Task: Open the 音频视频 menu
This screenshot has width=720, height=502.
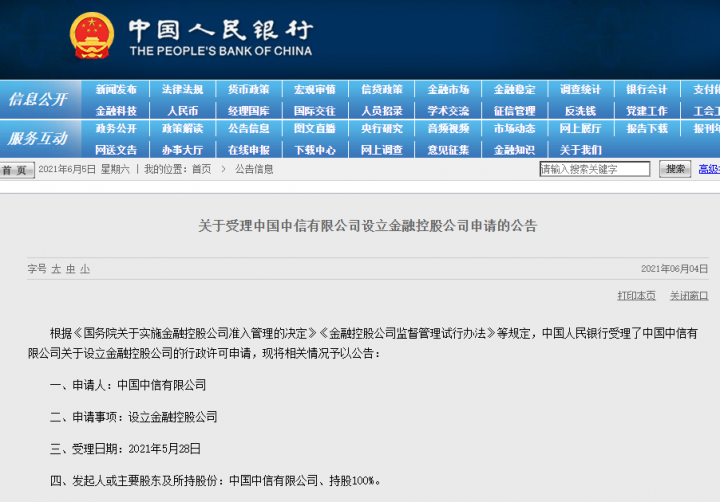Action: coord(448,129)
